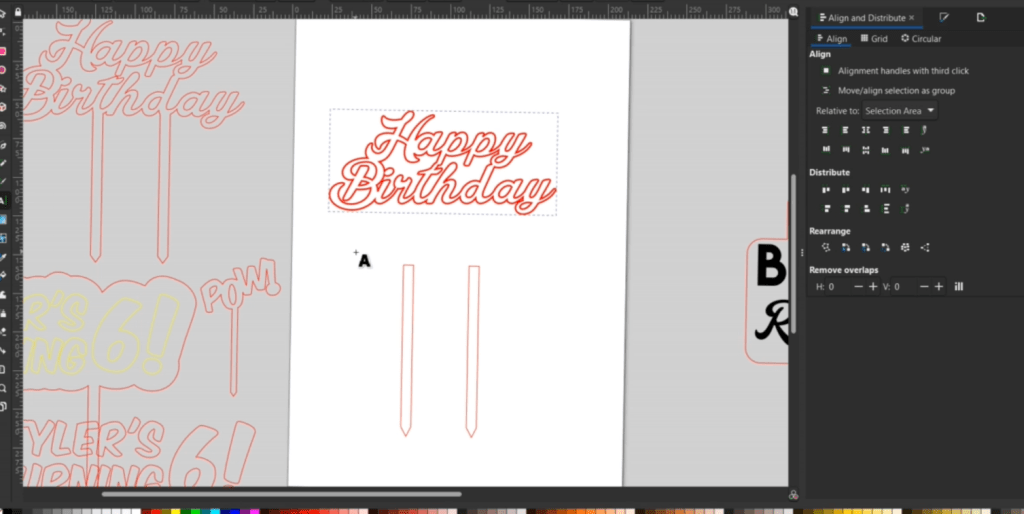Image resolution: width=1024 pixels, height=514 pixels.
Task: Click the horizontal canvas scrollbar
Action: pyautogui.click(x=280, y=493)
